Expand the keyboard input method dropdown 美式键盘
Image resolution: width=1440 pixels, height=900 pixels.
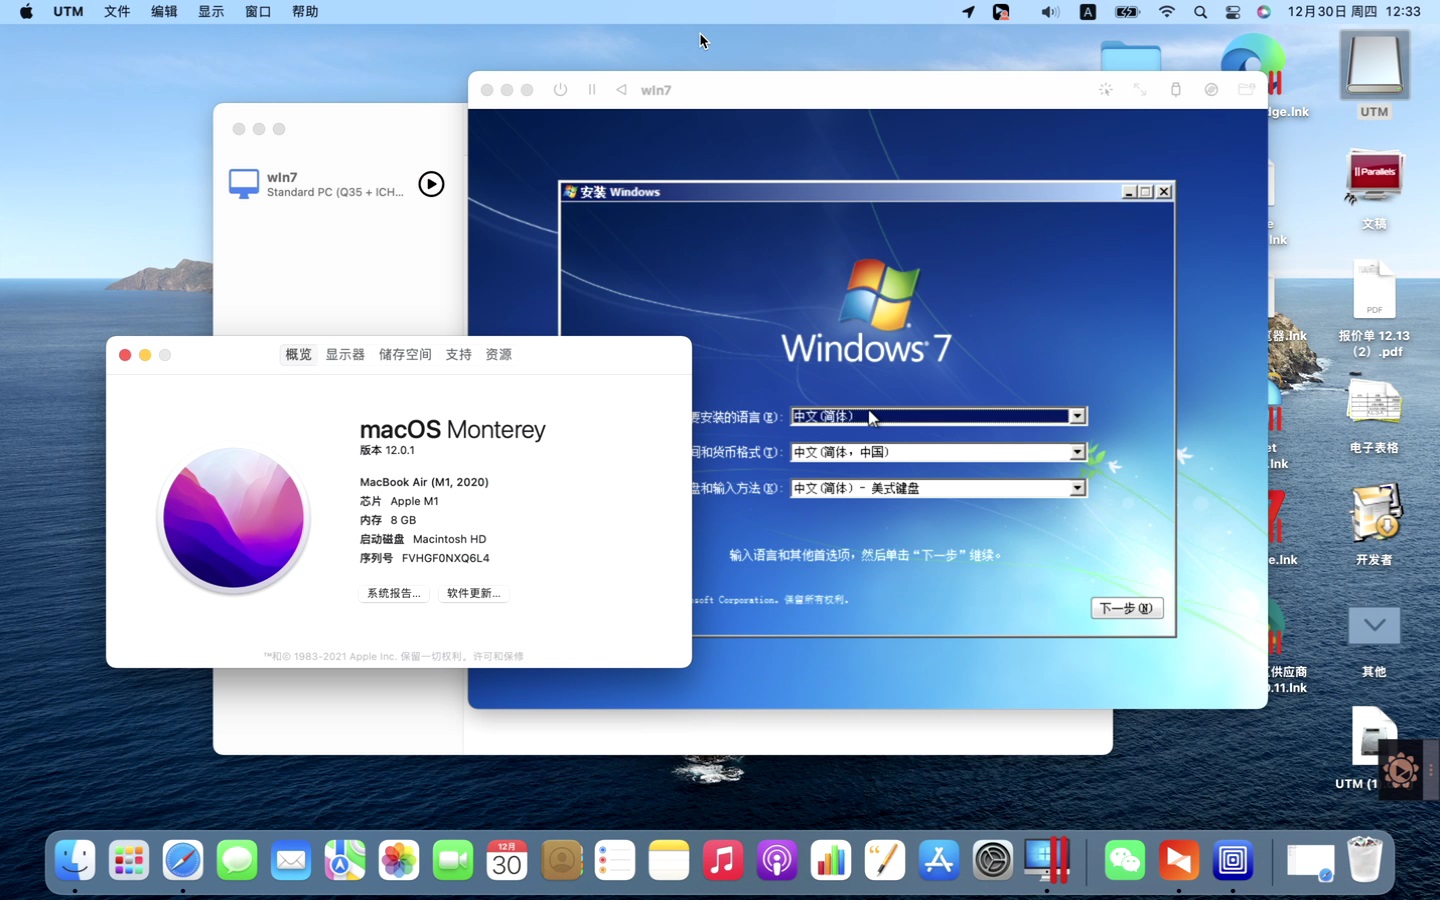[1077, 488]
